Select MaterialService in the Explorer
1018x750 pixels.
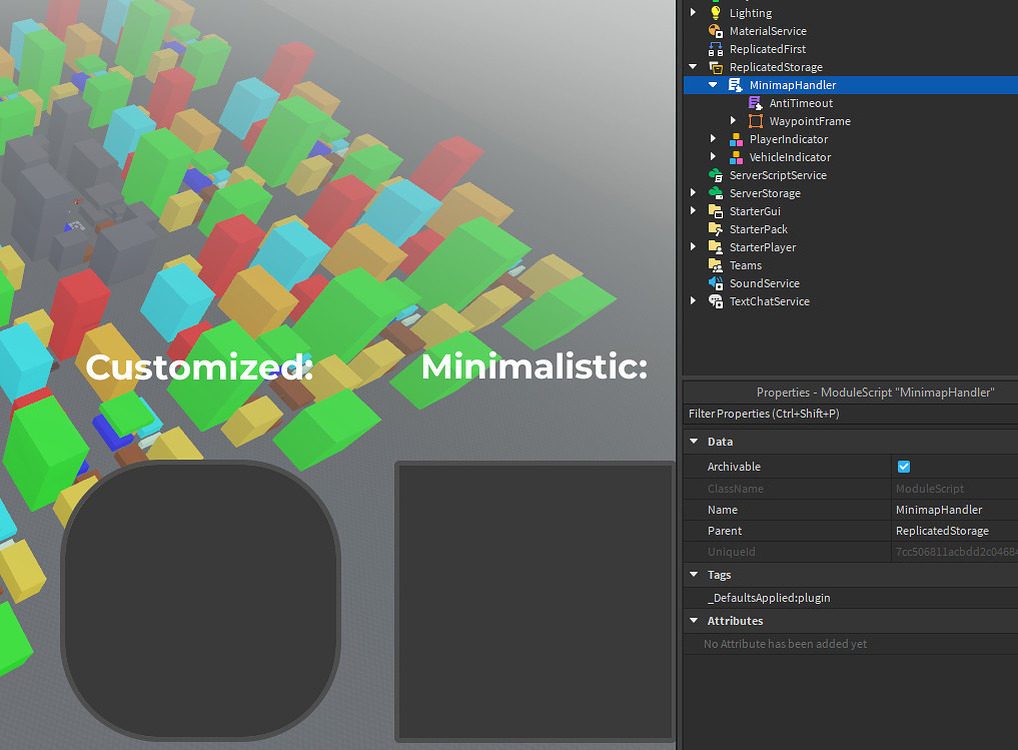[768, 31]
